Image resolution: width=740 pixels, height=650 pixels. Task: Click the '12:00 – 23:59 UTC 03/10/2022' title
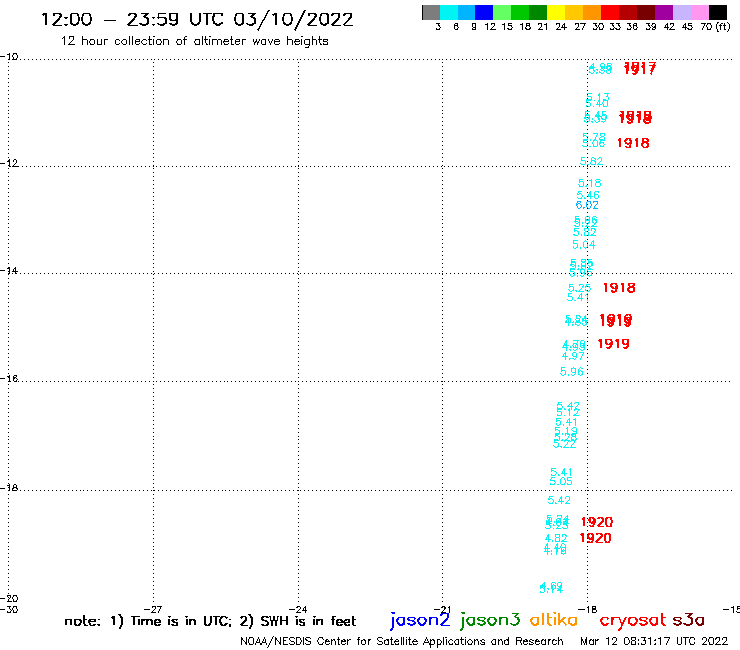pos(197,20)
